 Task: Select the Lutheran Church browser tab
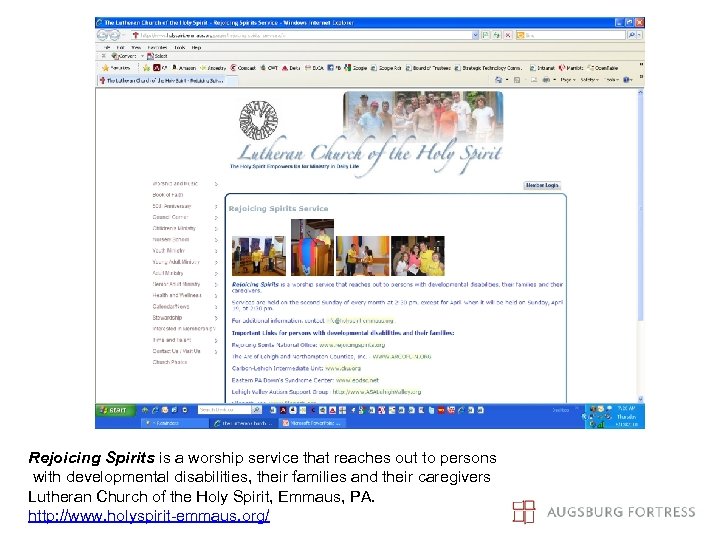[x=167, y=80]
